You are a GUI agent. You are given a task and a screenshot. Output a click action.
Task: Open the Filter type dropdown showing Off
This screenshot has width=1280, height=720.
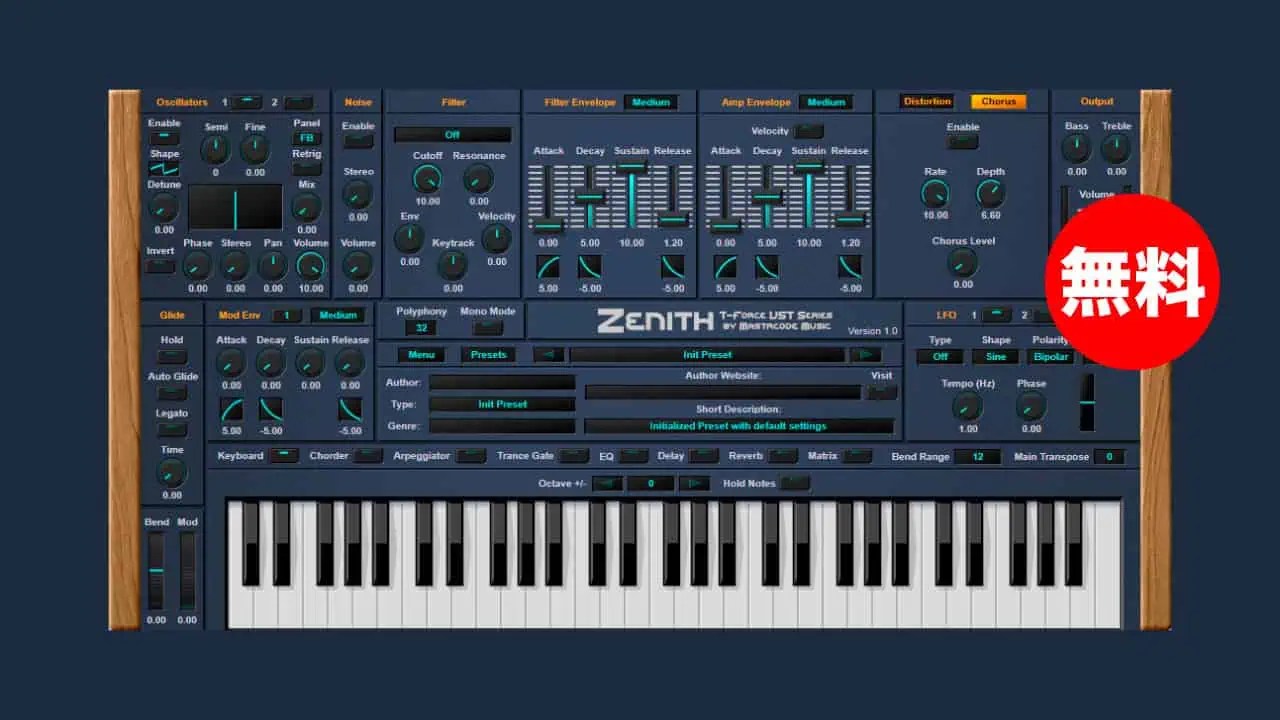452,135
